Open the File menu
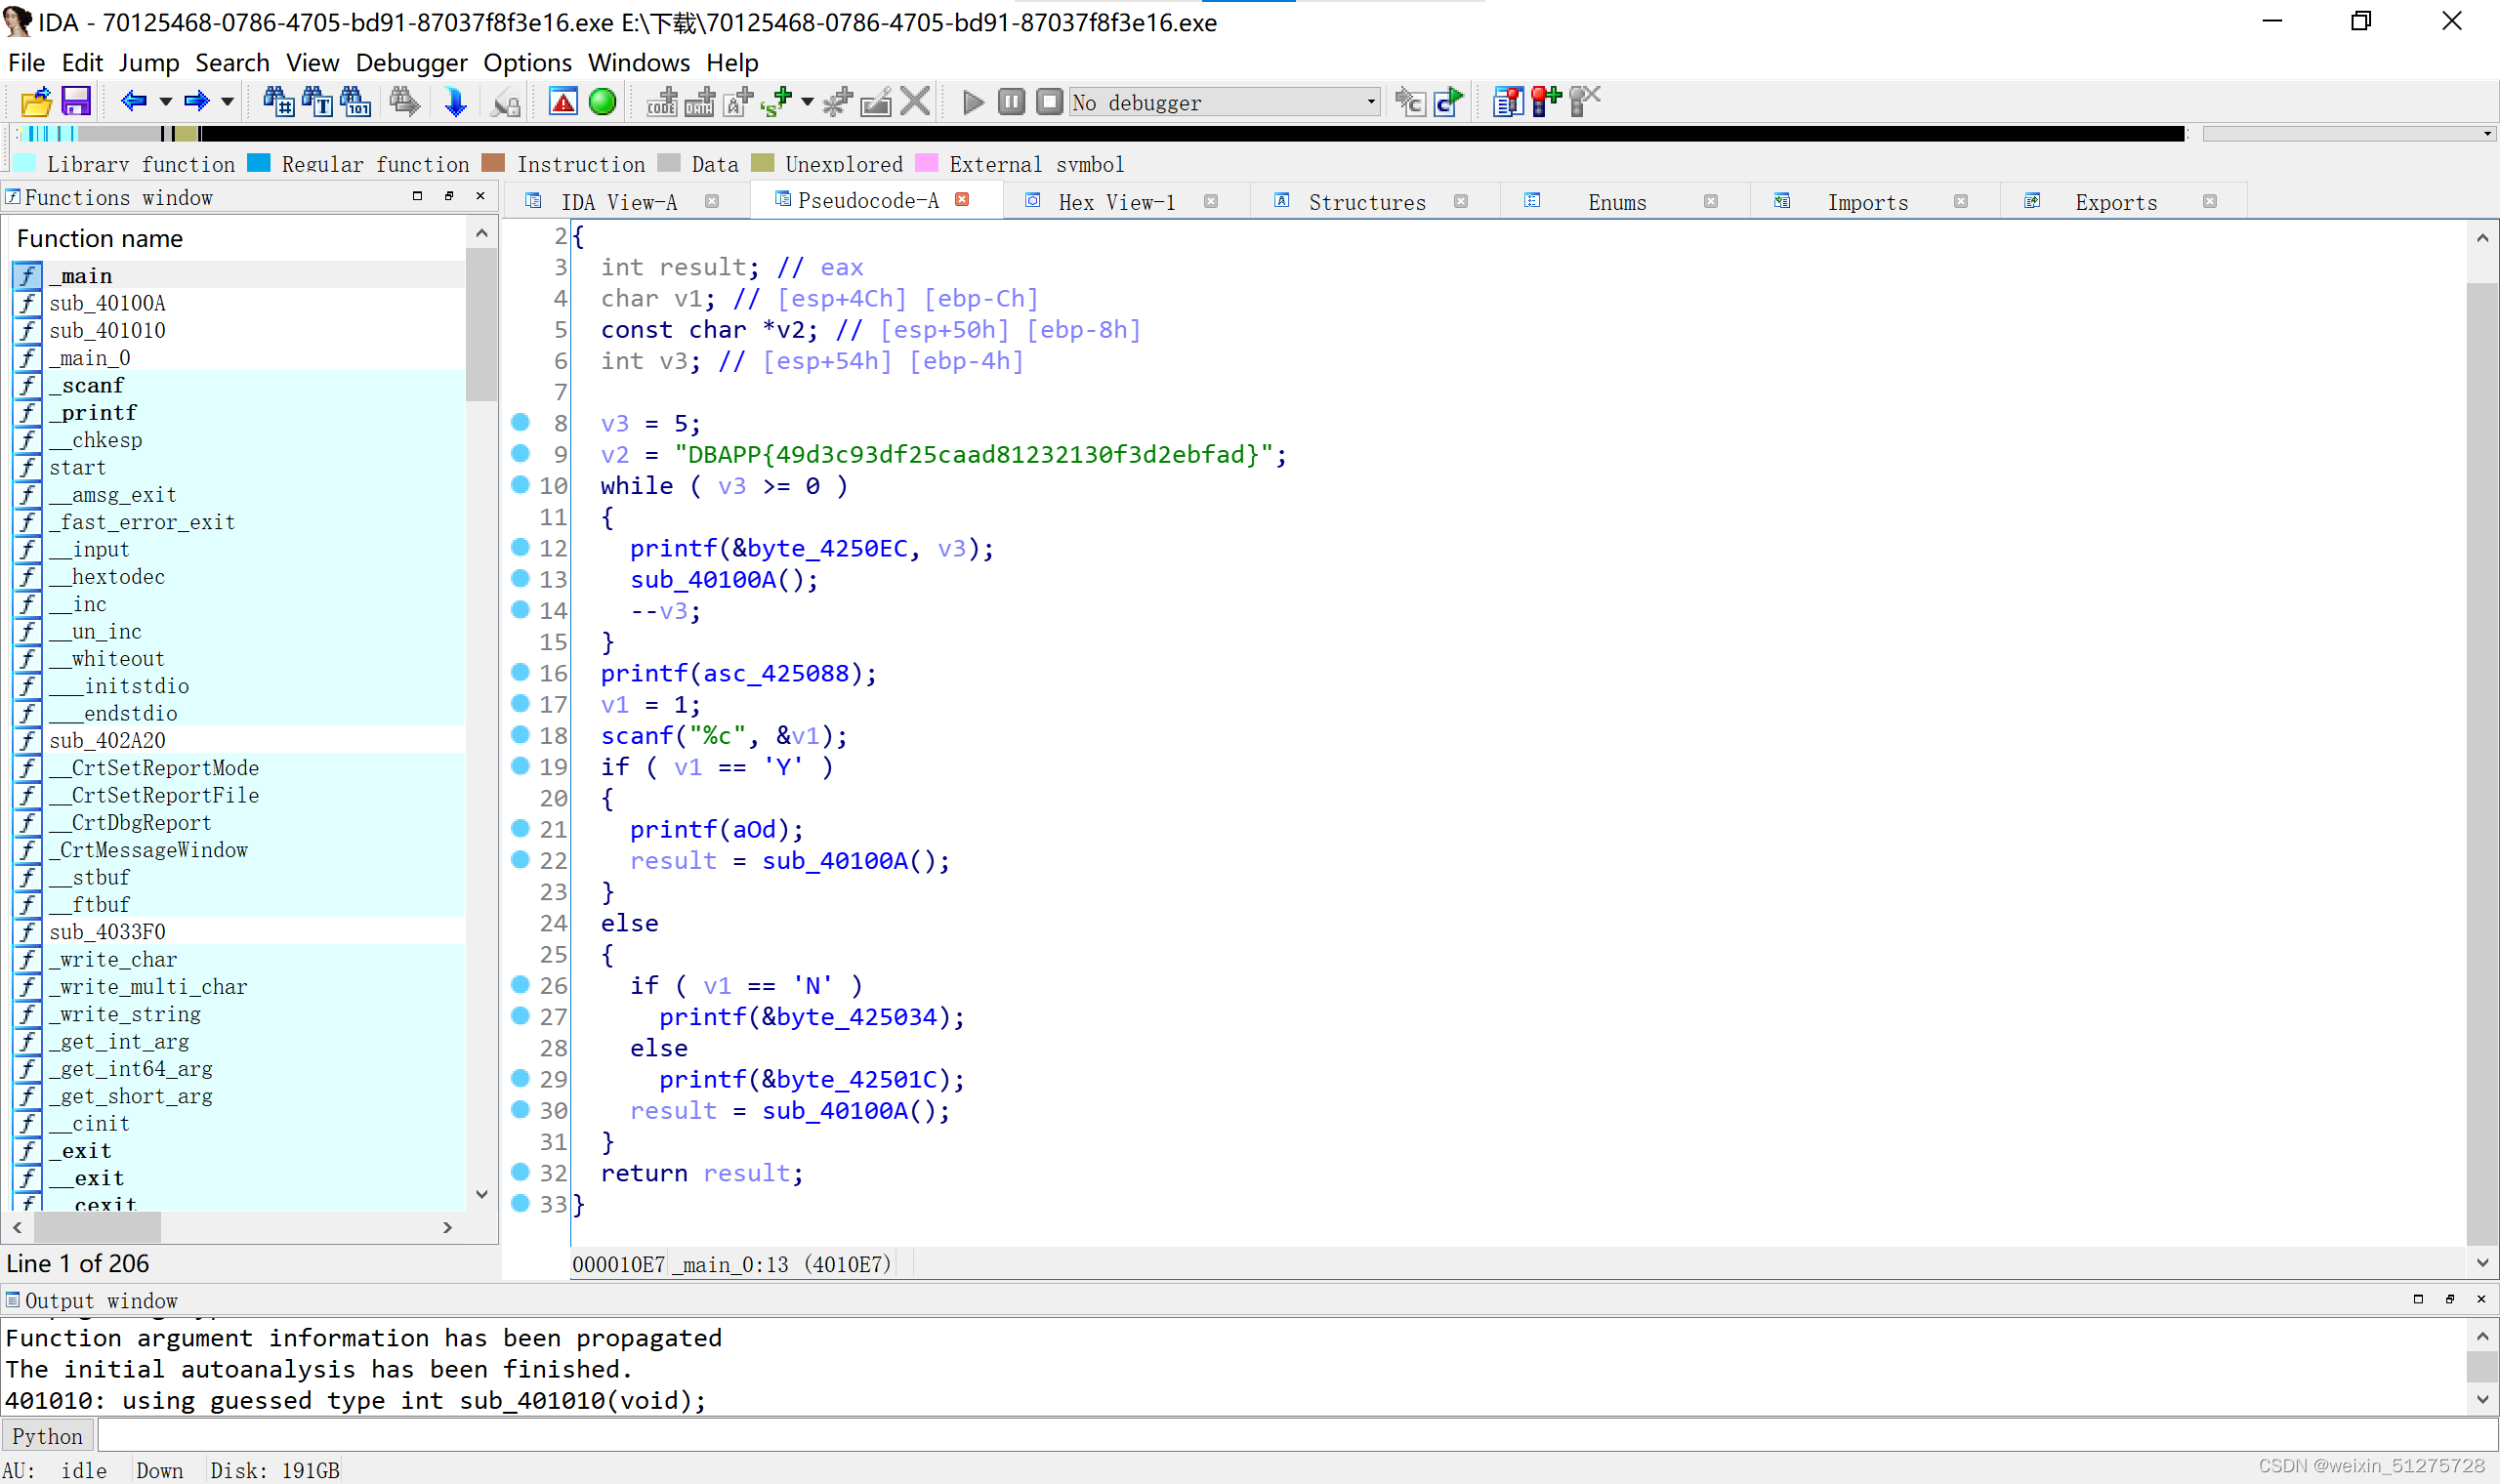 (26, 62)
